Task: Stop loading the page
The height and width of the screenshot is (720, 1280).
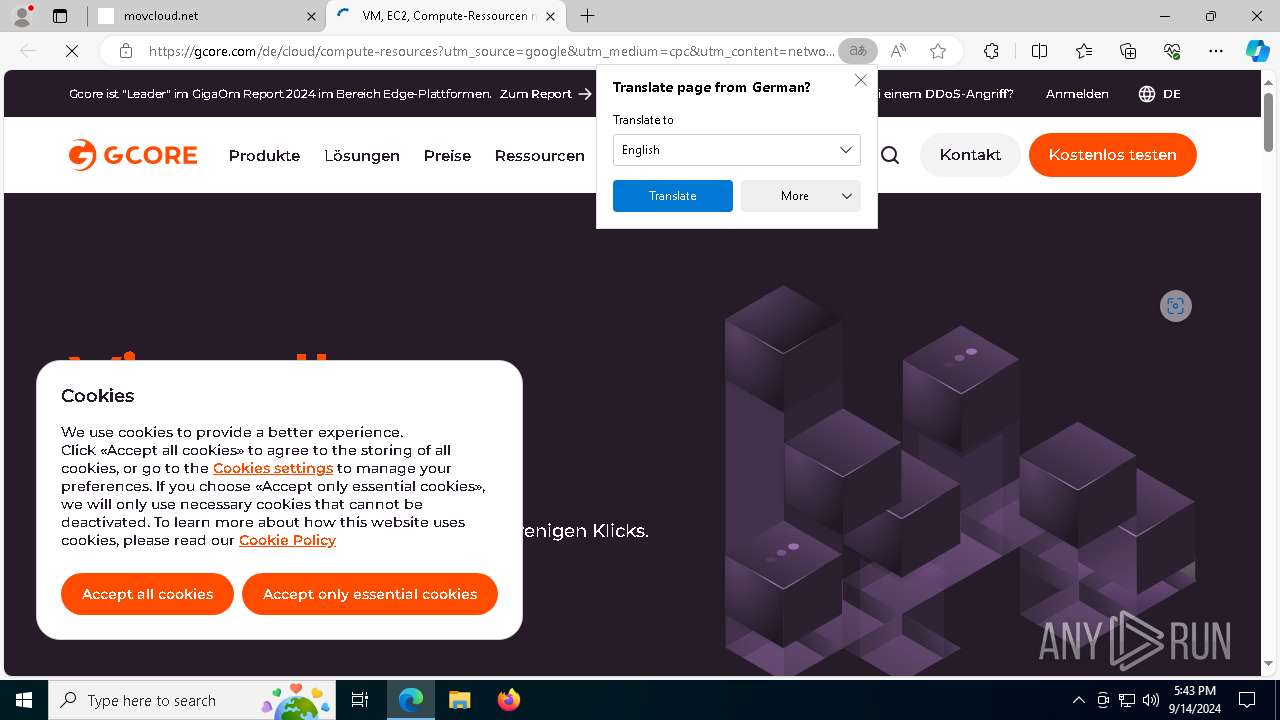Action: tap(72, 51)
